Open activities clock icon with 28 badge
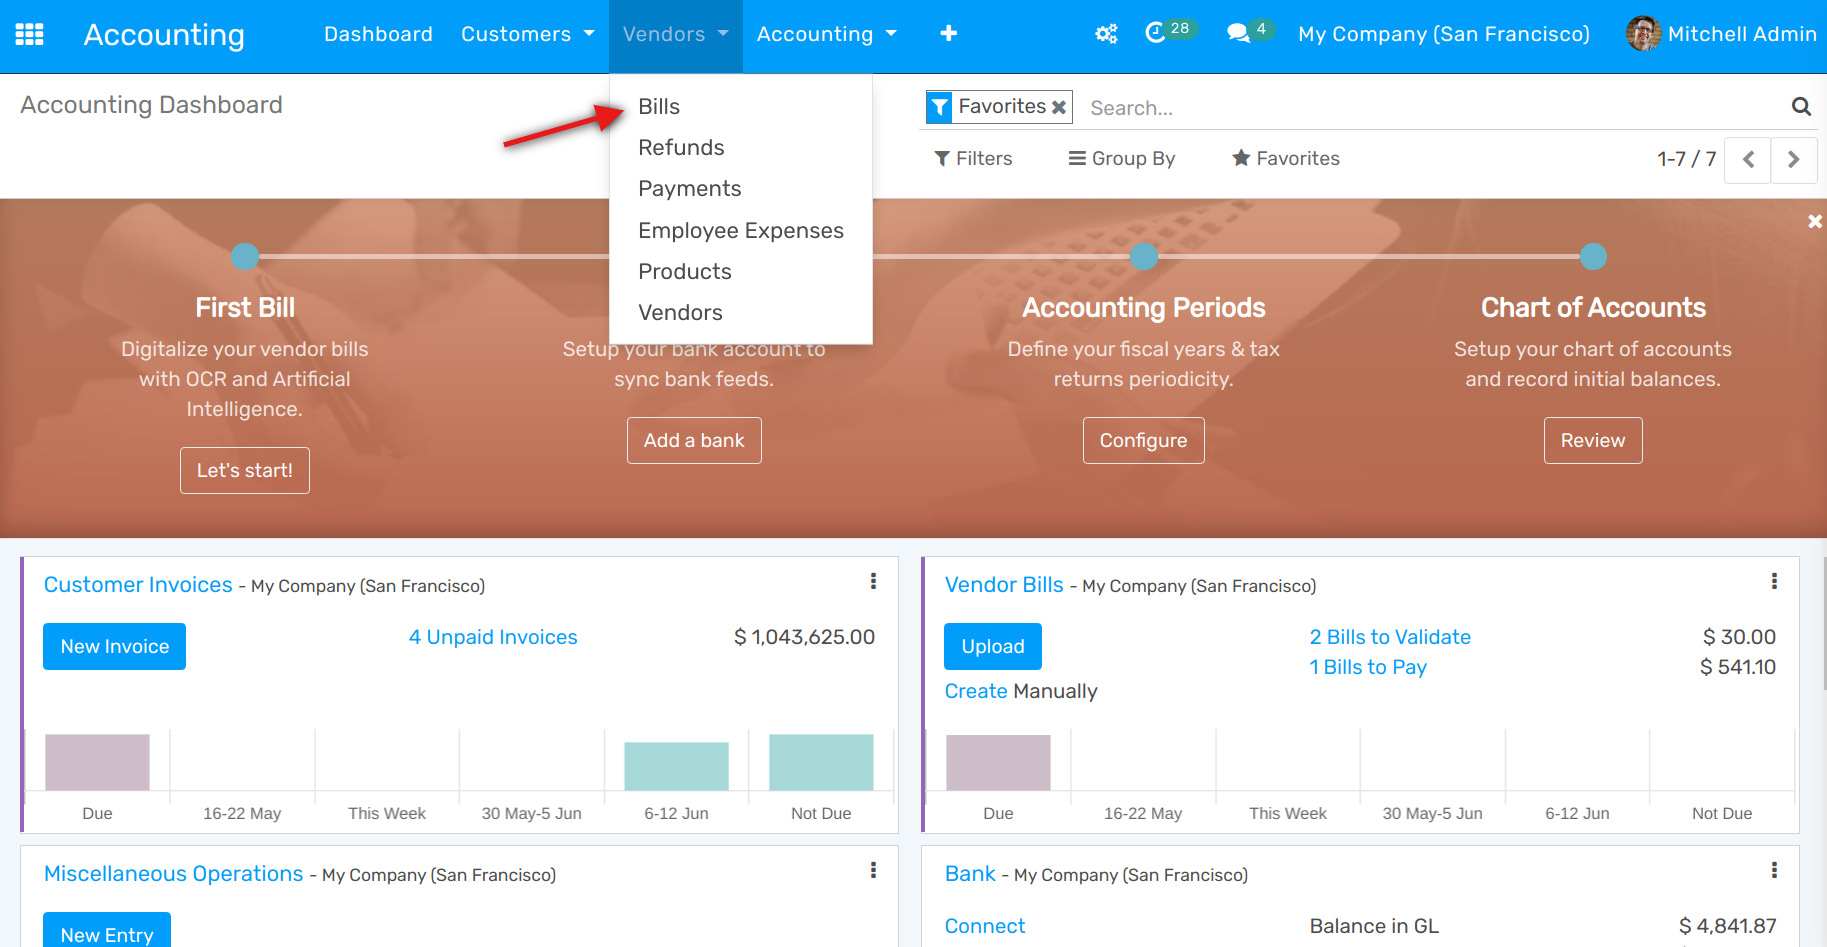This screenshot has width=1827, height=947. click(x=1156, y=33)
